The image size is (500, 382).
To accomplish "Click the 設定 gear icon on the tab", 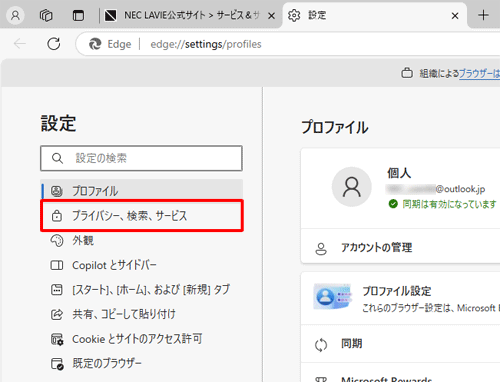I will [x=294, y=15].
